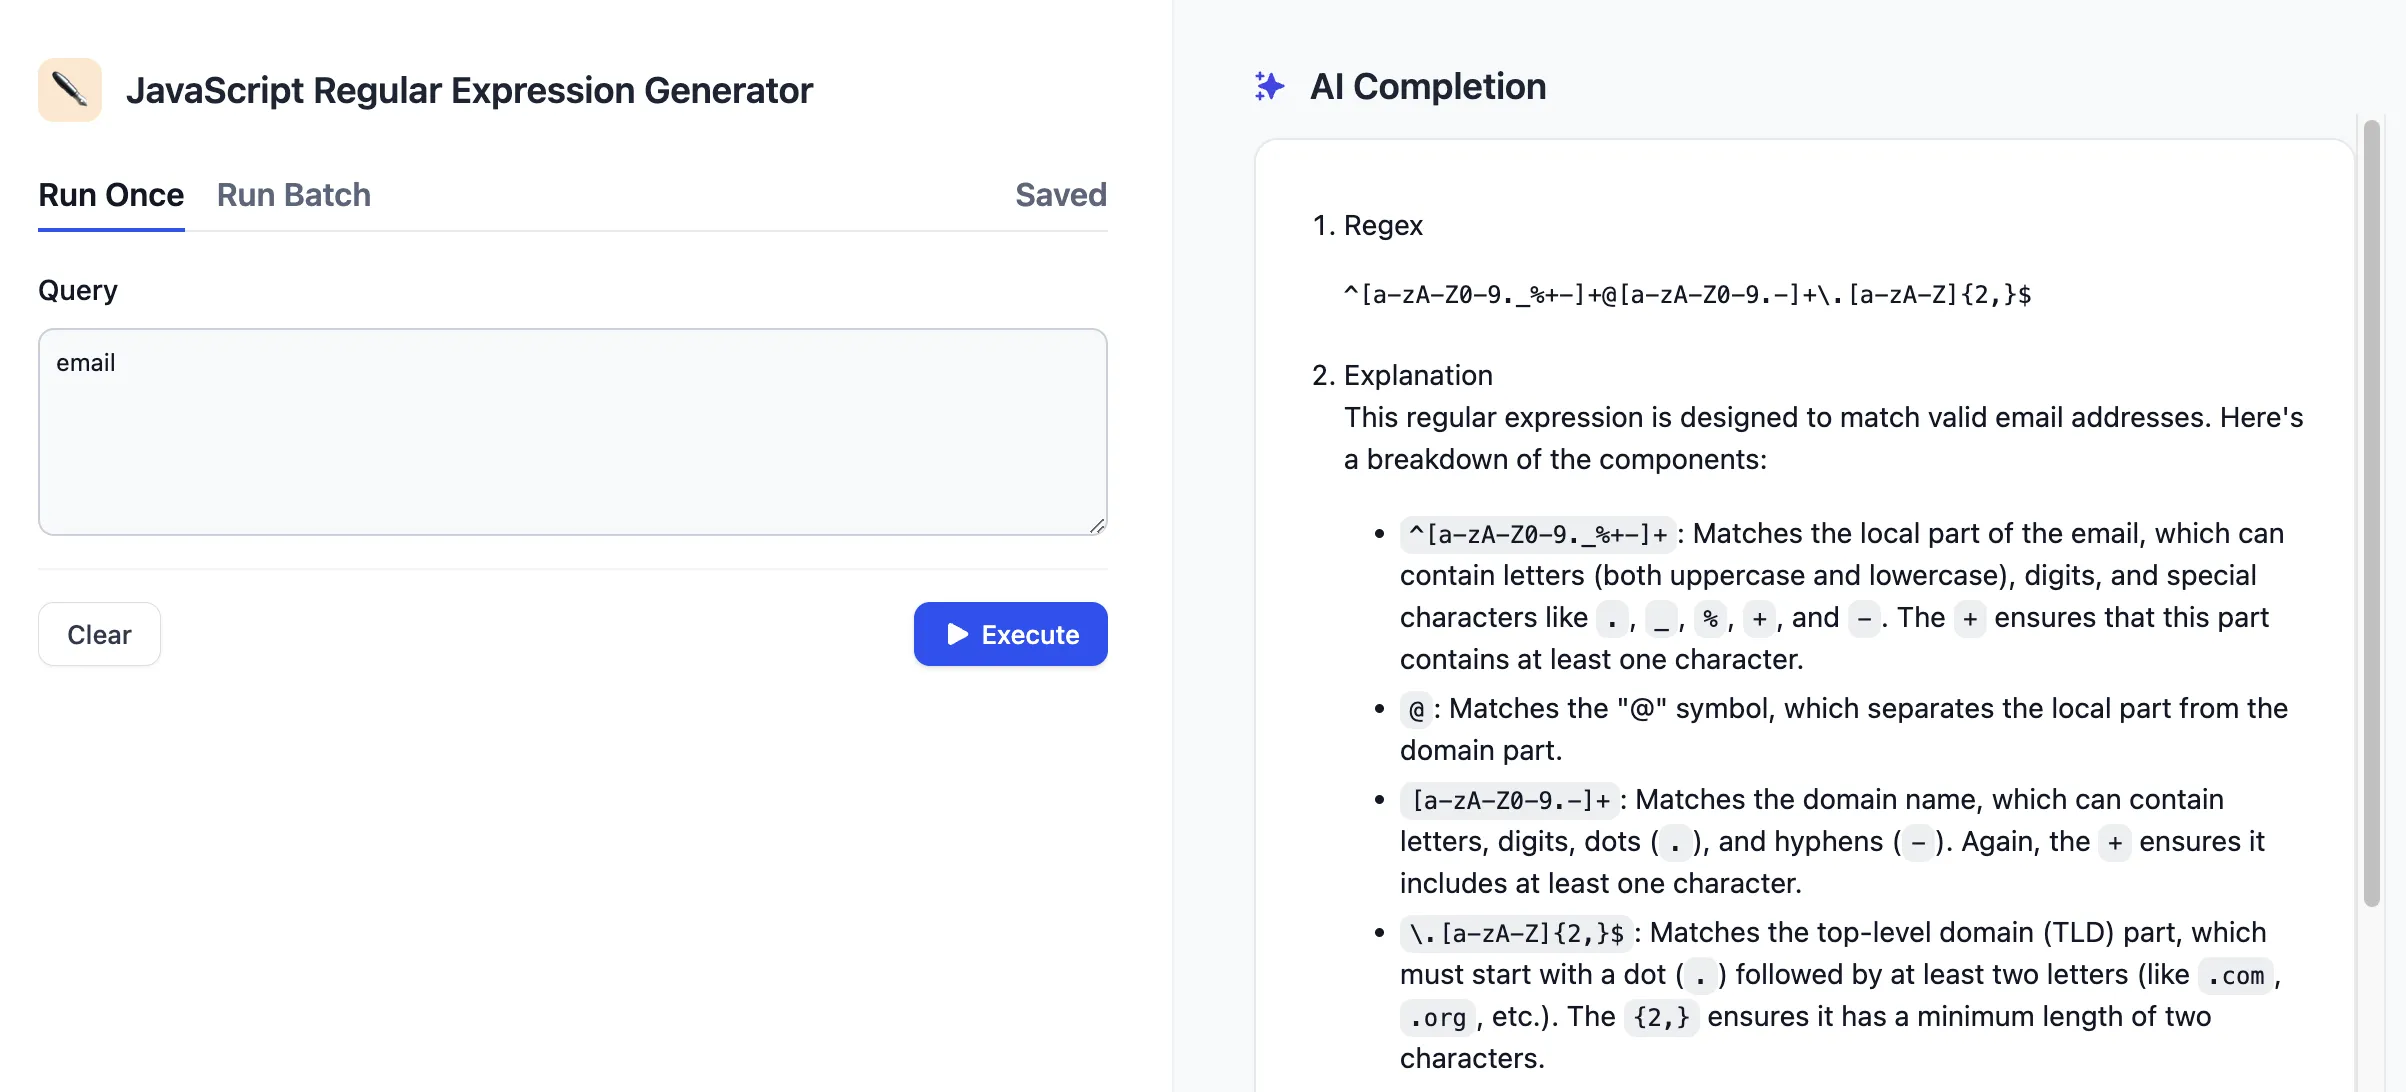Click the .com inline code example

(2235, 976)
